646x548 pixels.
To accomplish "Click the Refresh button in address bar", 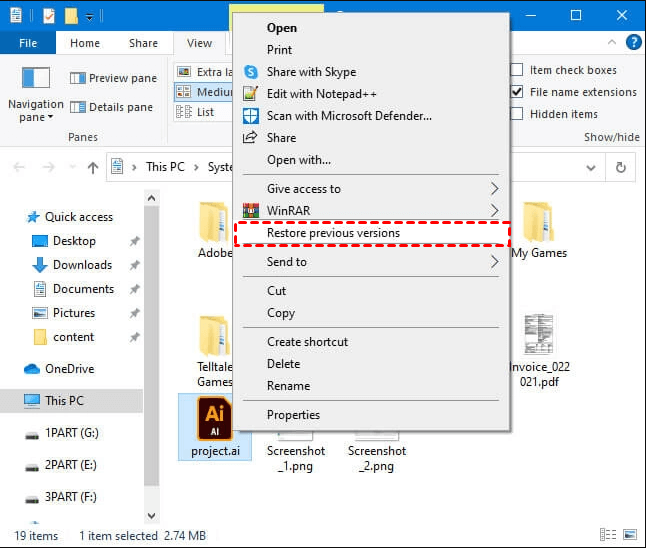I will tap(620, 167).
